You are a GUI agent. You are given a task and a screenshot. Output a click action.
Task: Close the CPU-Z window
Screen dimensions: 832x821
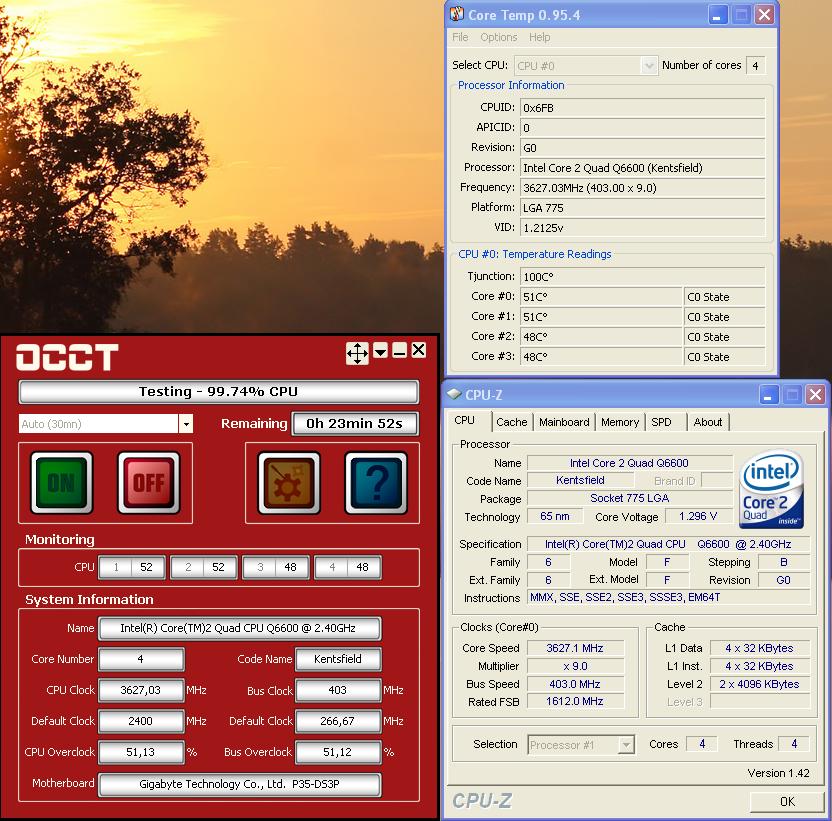[815, 395]
